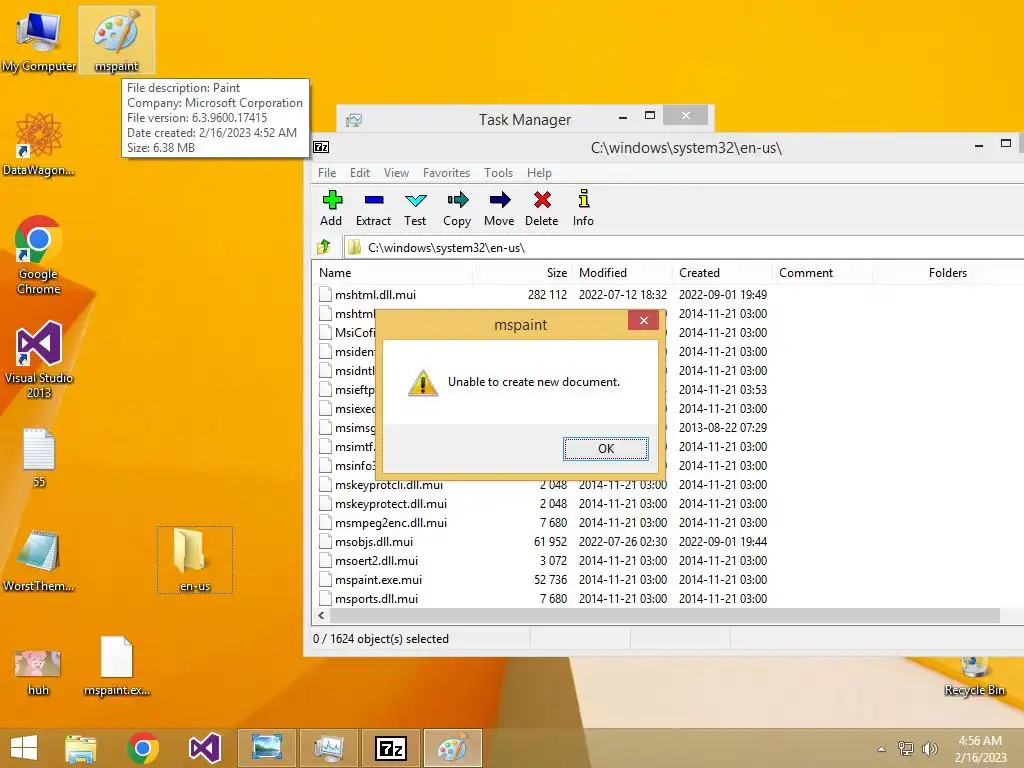Switch to Visual Studio in the taskbar
Viewport: 1024px width, 768px height.
point(204,748)
